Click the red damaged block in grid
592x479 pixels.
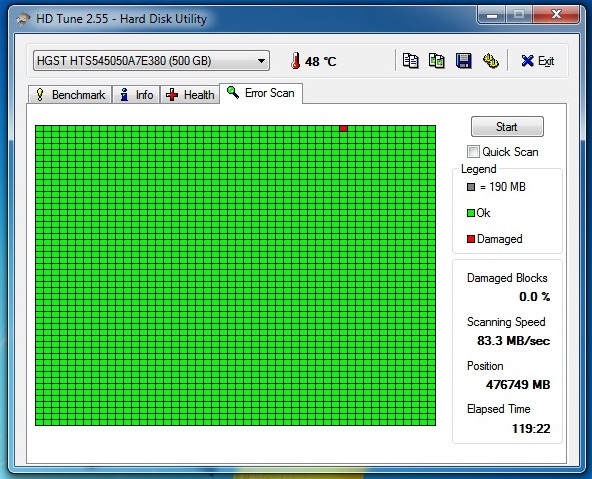pyautogui.click(x=343, y=129)
